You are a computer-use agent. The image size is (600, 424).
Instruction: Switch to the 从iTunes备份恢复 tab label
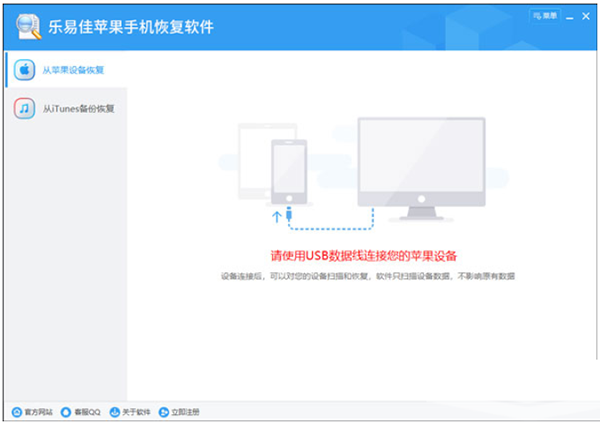tap(78, 109)
